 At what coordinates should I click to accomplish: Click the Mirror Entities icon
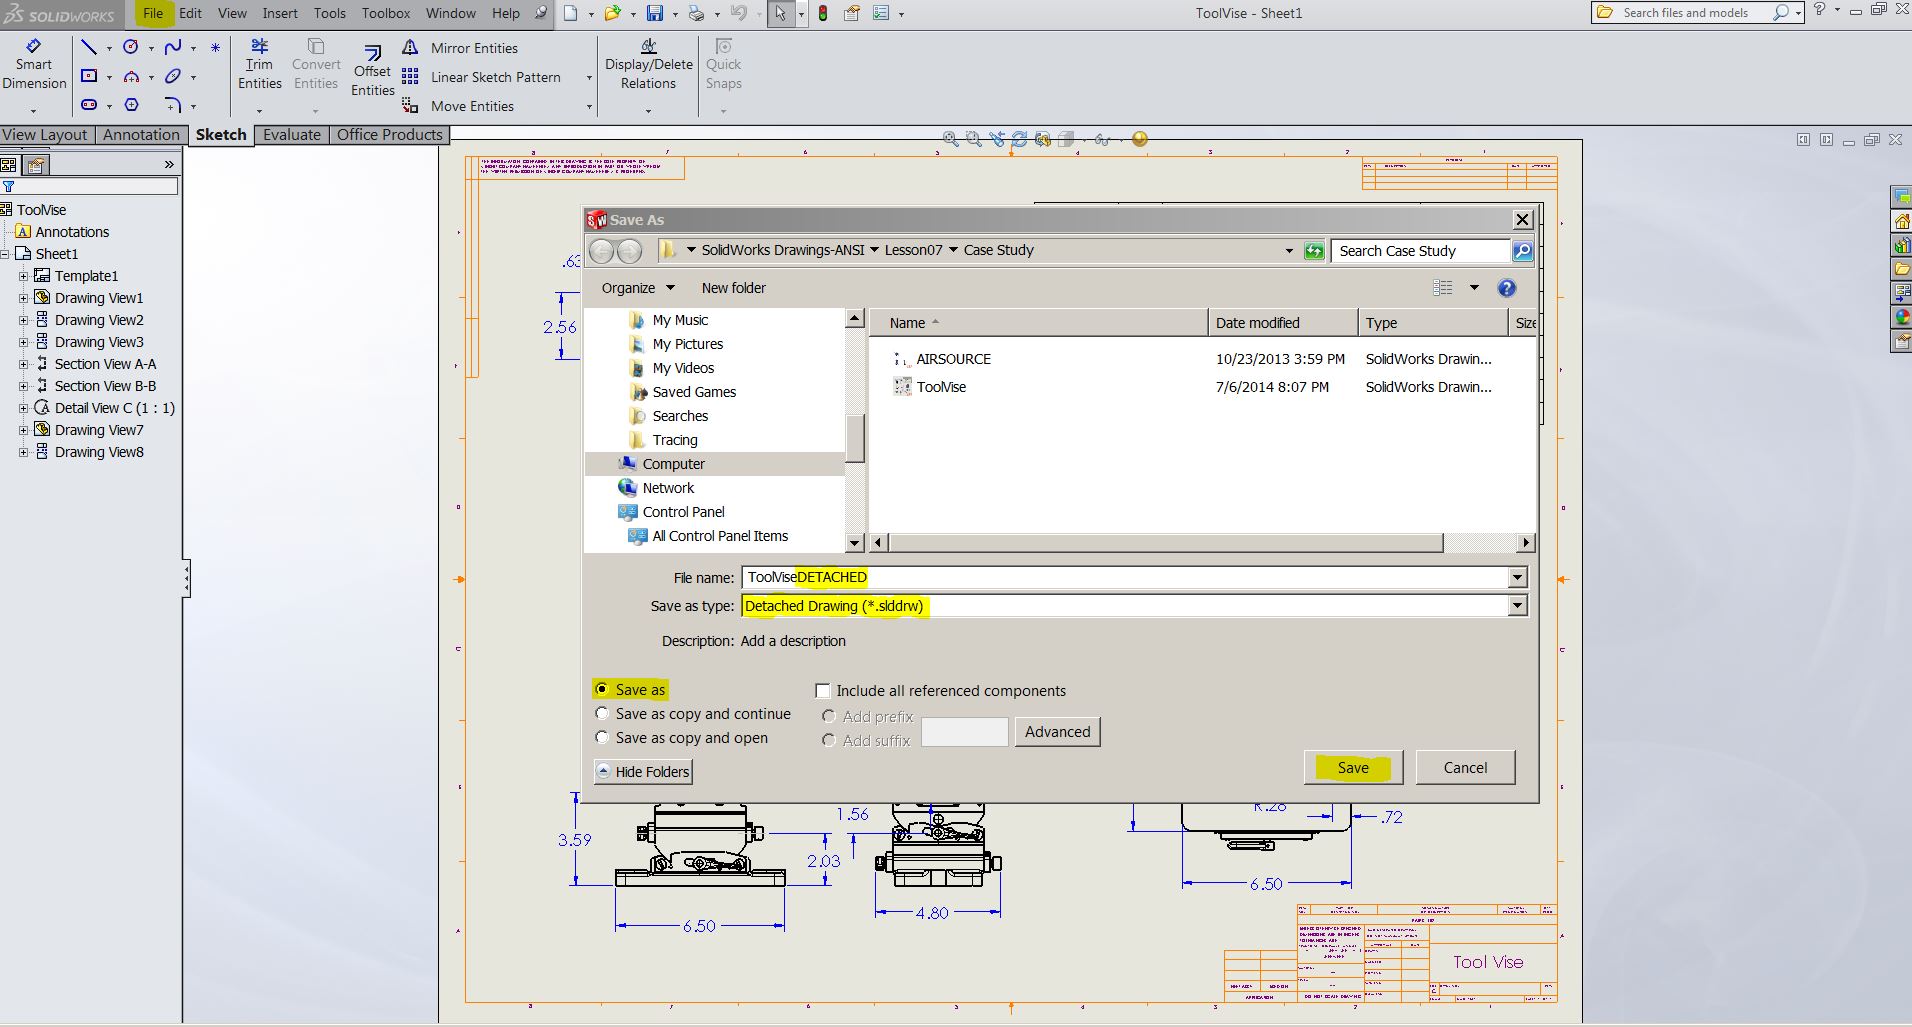(410, 48)
